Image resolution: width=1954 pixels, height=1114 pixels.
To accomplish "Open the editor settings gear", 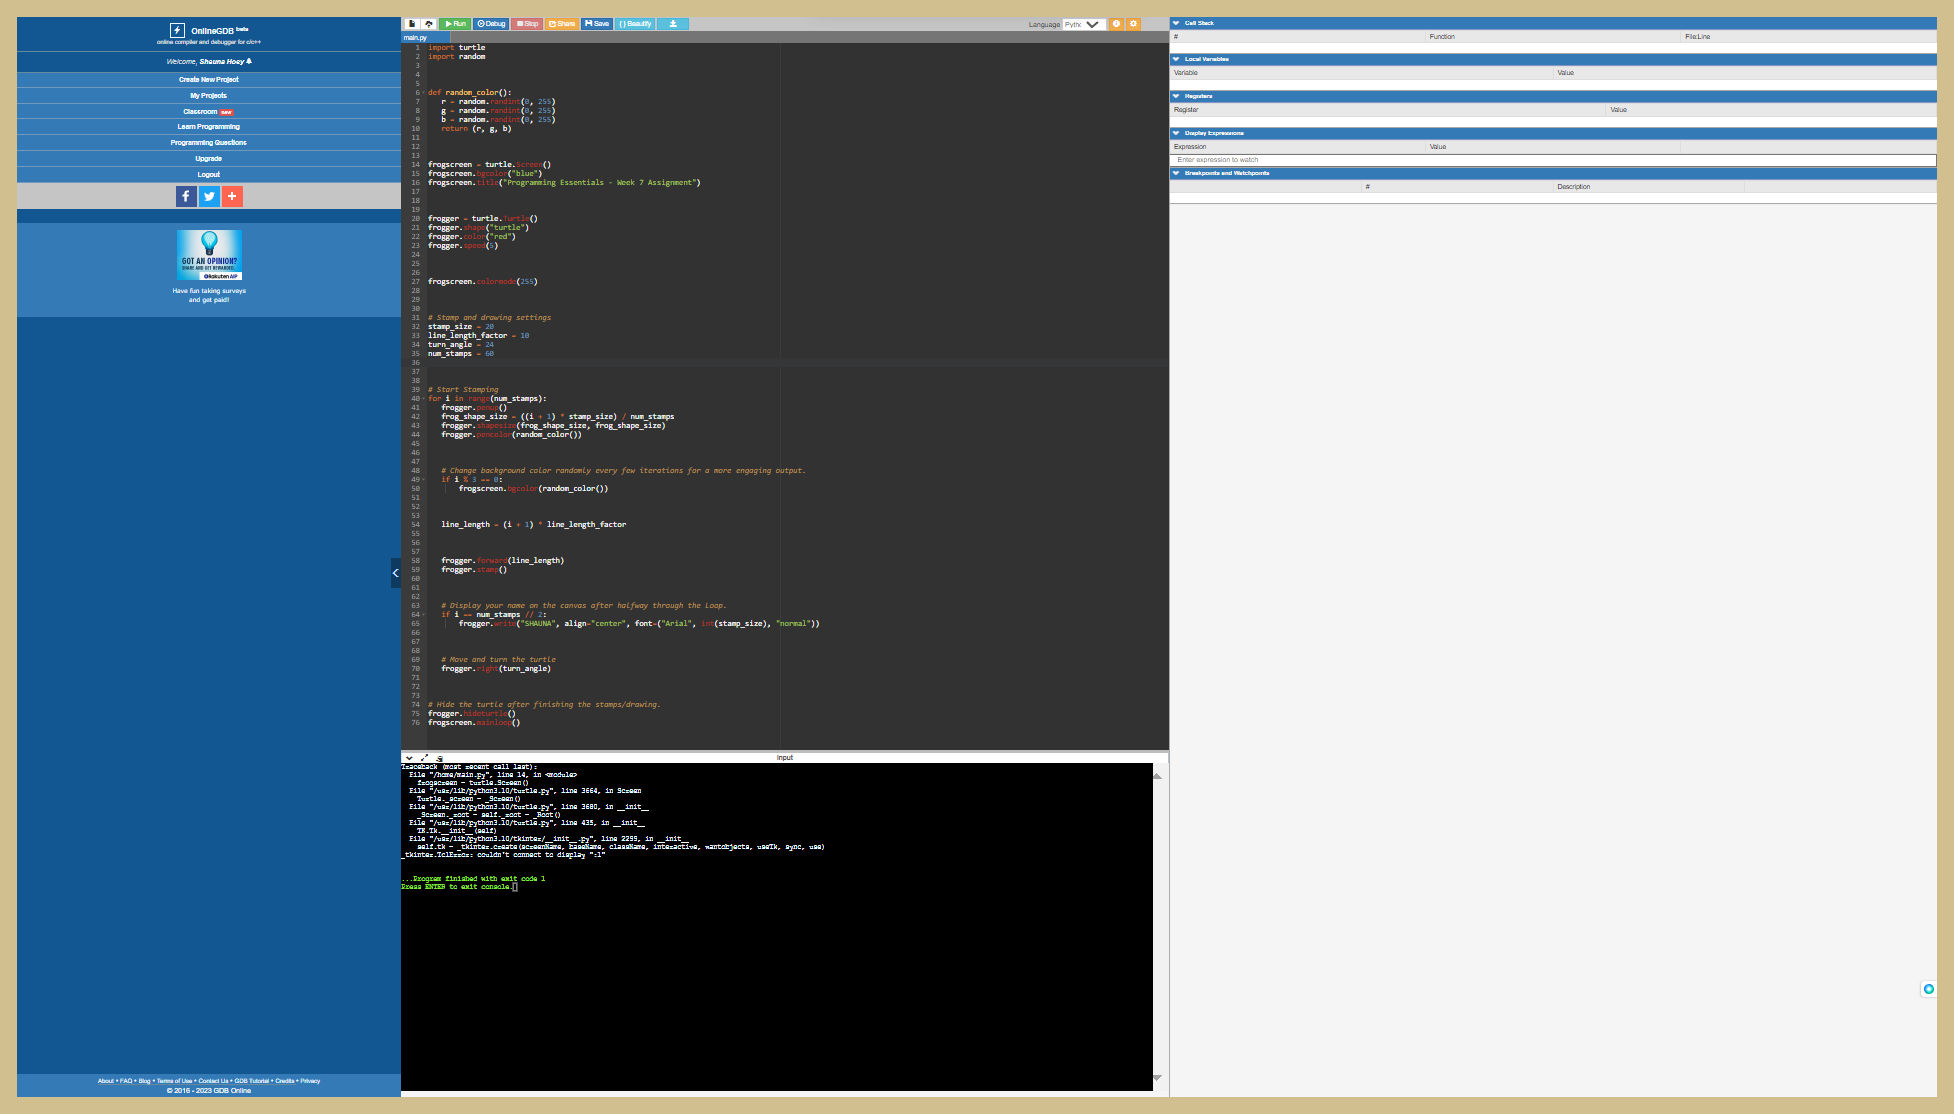I will [x=1133, y=24].
